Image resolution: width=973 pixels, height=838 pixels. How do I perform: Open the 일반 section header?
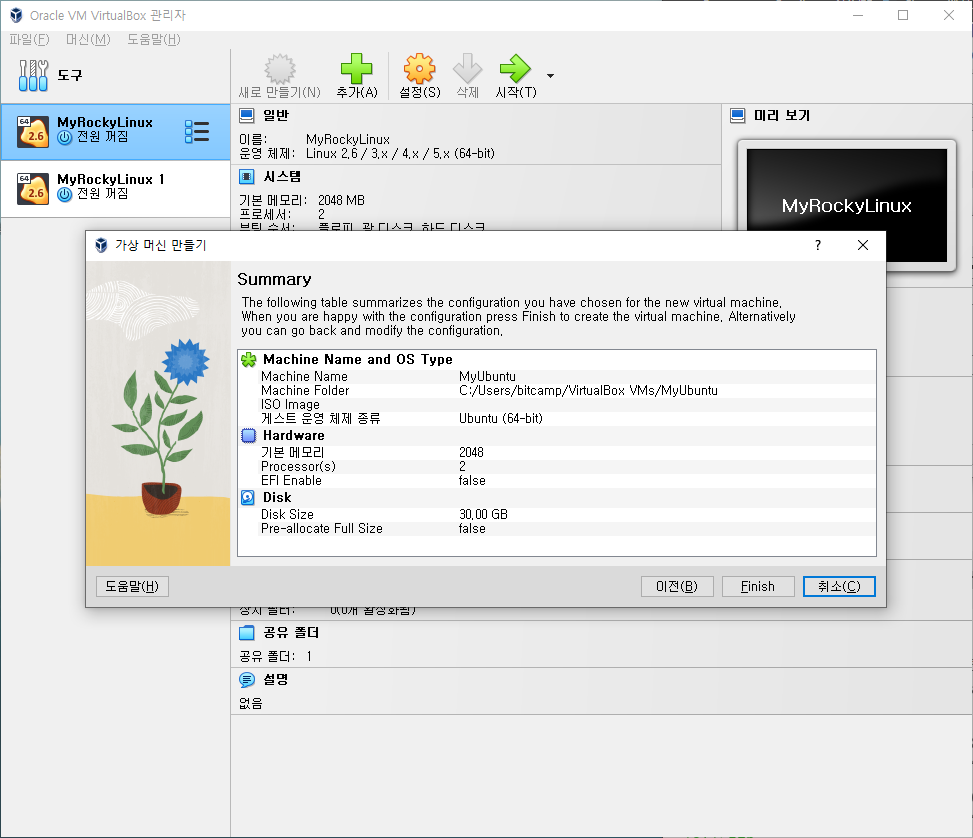pyautogui.click(x=276, y=115)
